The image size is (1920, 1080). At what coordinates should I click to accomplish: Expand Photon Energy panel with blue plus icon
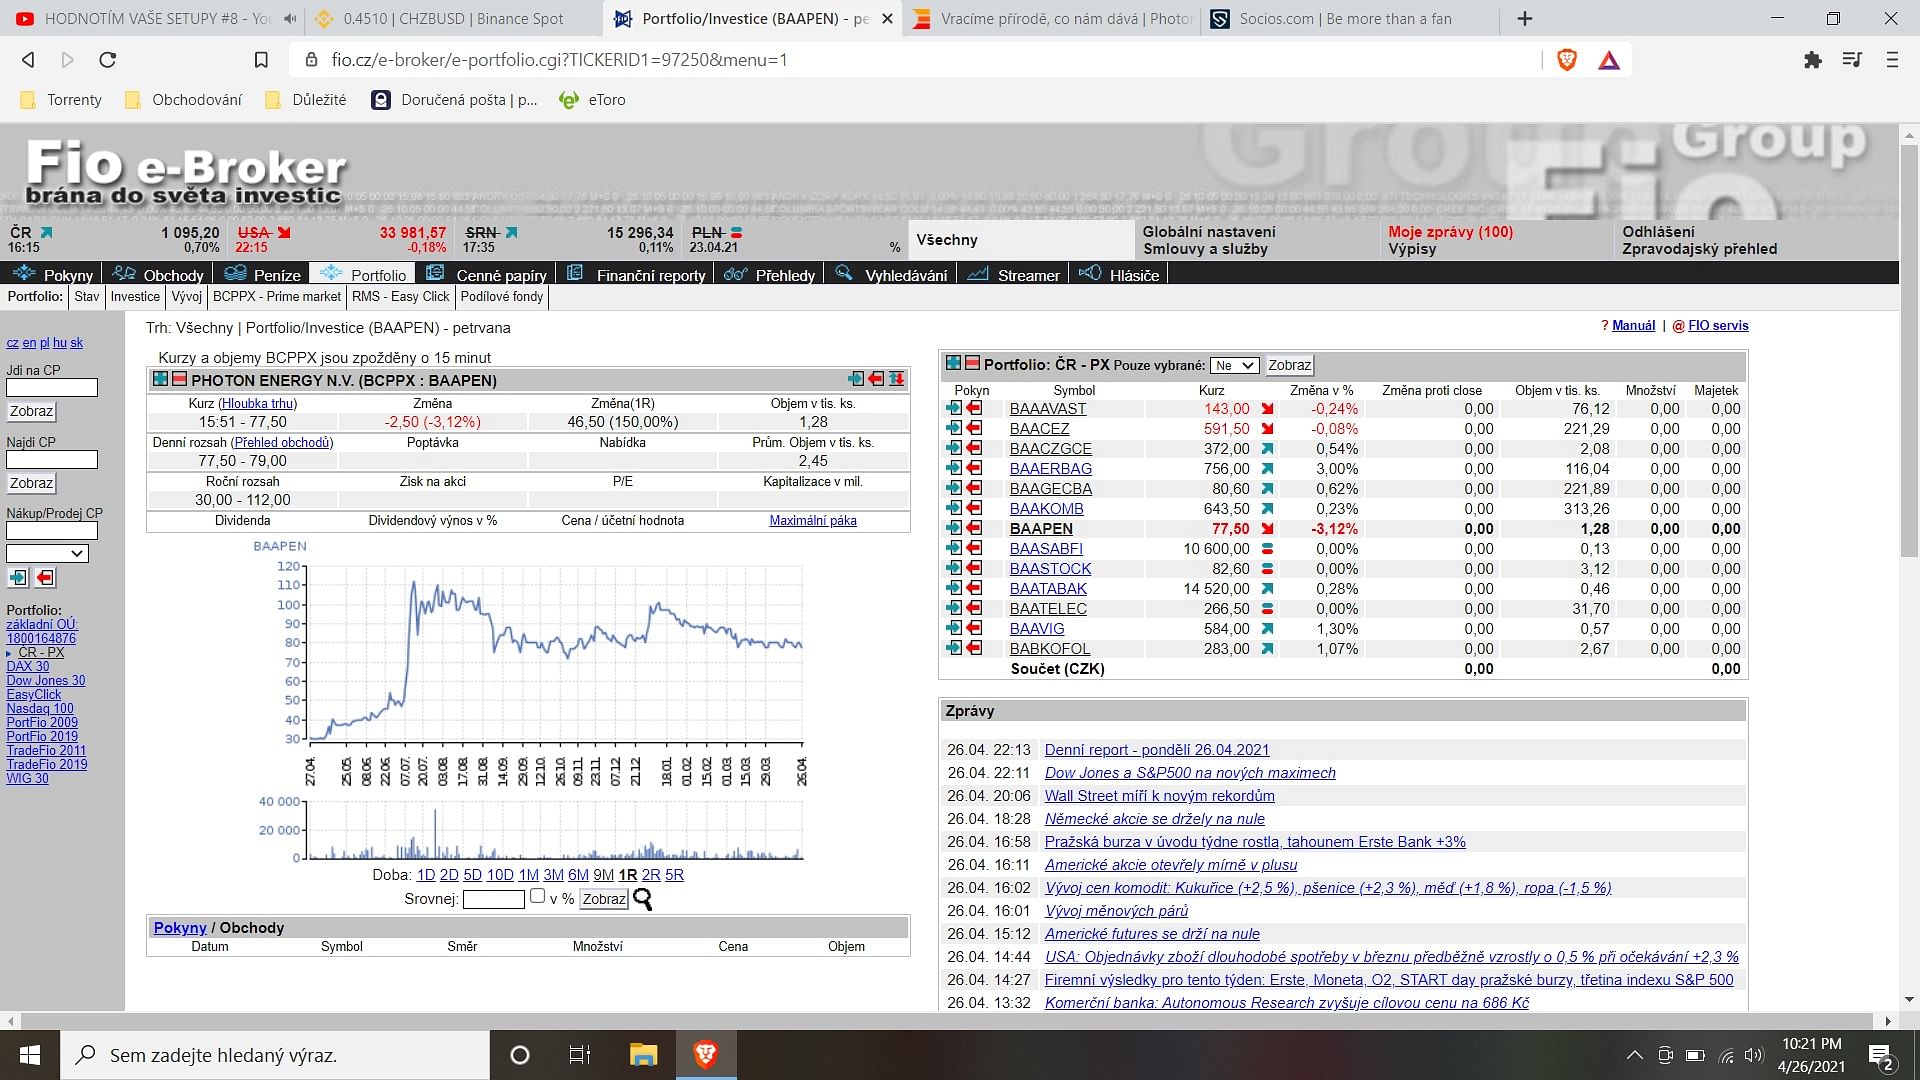pos(160,379)
